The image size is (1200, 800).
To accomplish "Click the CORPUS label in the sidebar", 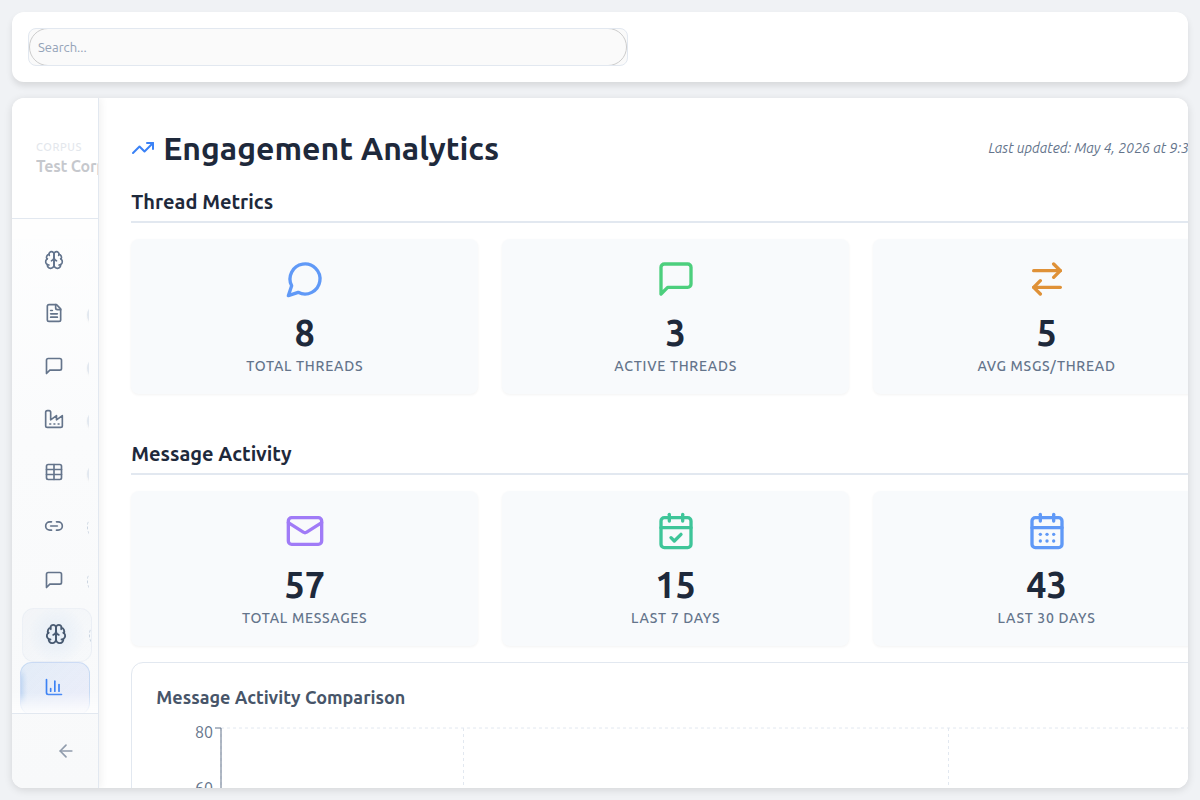I will pos(59,147).
